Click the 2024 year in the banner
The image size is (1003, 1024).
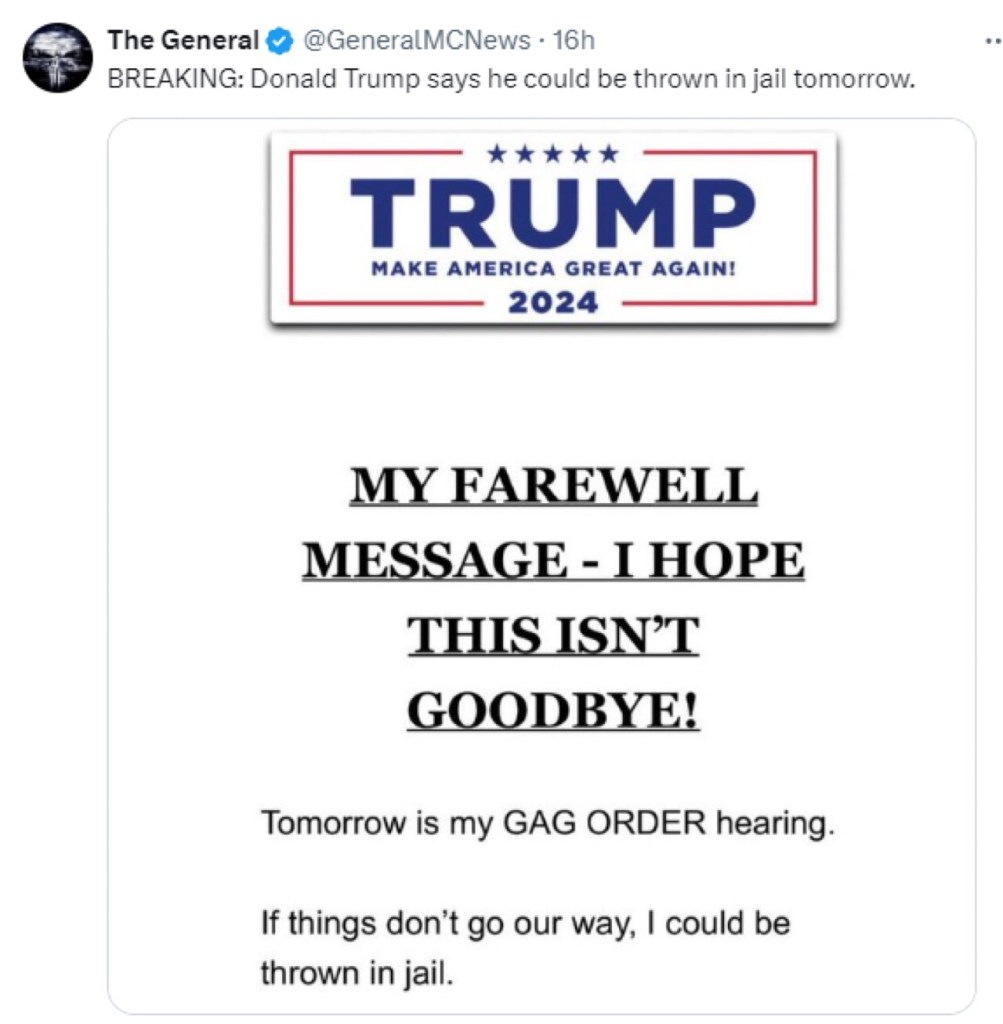[553, 301]
